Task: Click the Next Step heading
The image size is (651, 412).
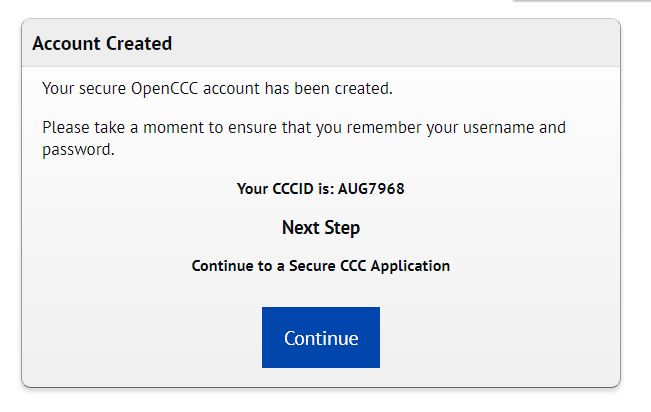Action: point(321,228)
